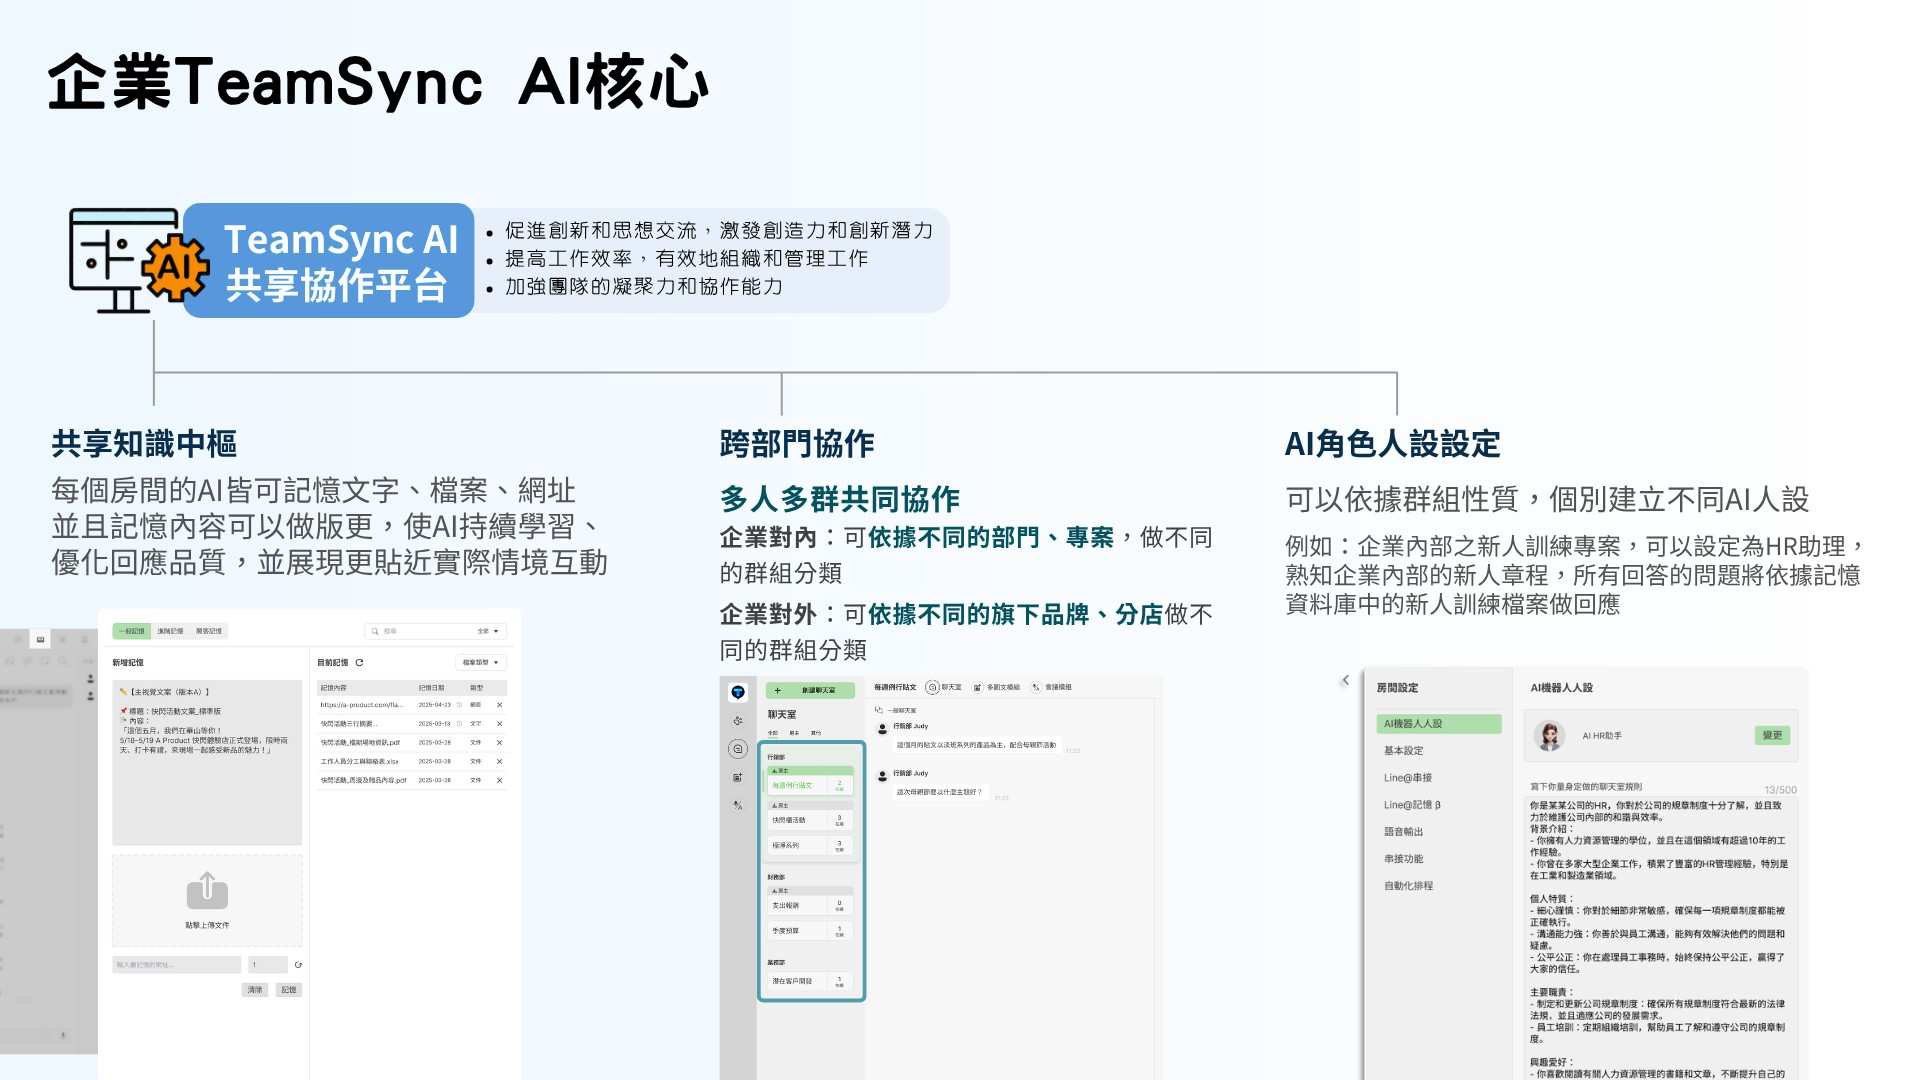Click the green sync icon beside 2025-03-13

[x=459, y=724]
